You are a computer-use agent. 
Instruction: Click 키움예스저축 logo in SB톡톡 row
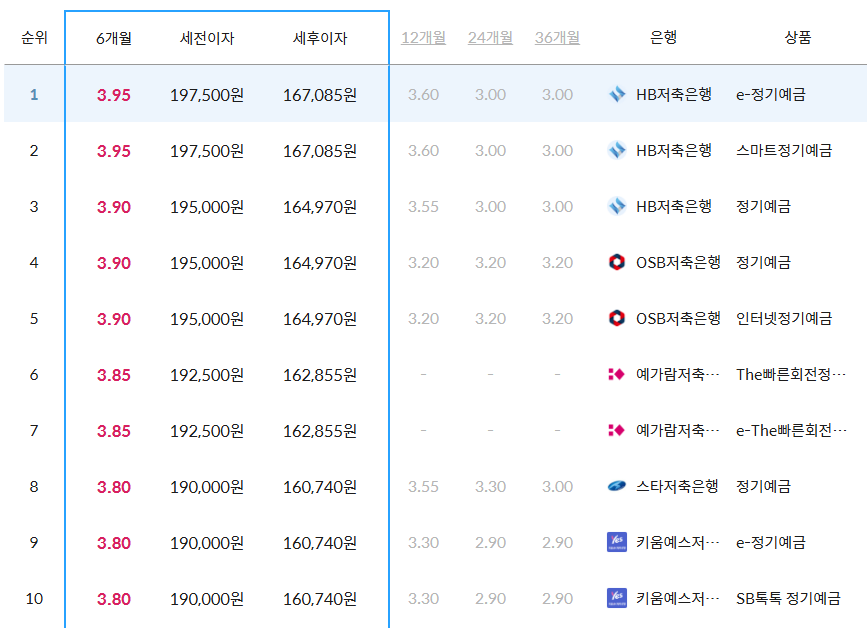(617, 598)
